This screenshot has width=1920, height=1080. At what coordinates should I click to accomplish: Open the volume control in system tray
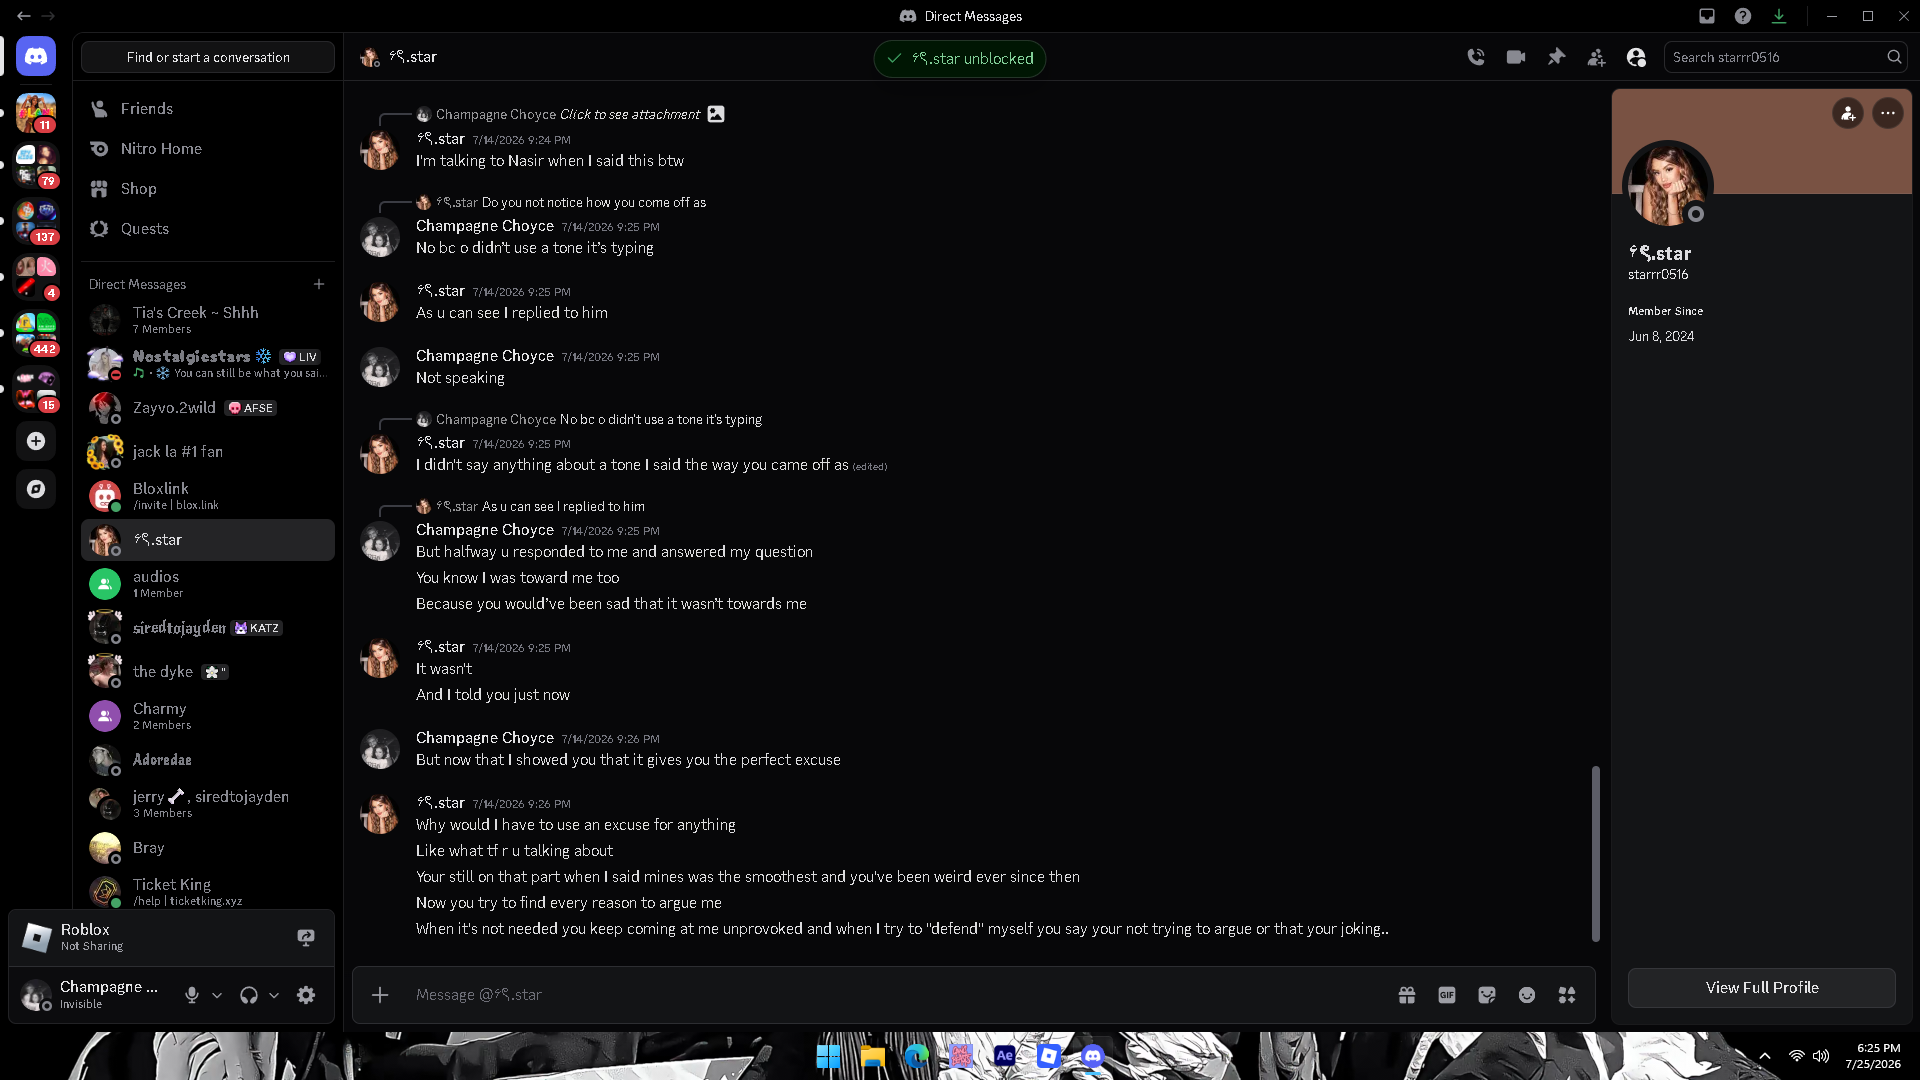coord(1821,1056)
